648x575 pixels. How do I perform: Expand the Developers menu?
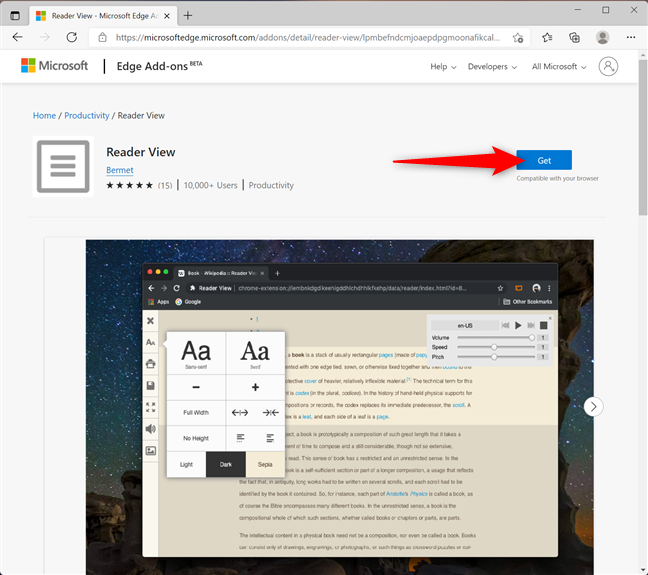click(x=492, y=67)
